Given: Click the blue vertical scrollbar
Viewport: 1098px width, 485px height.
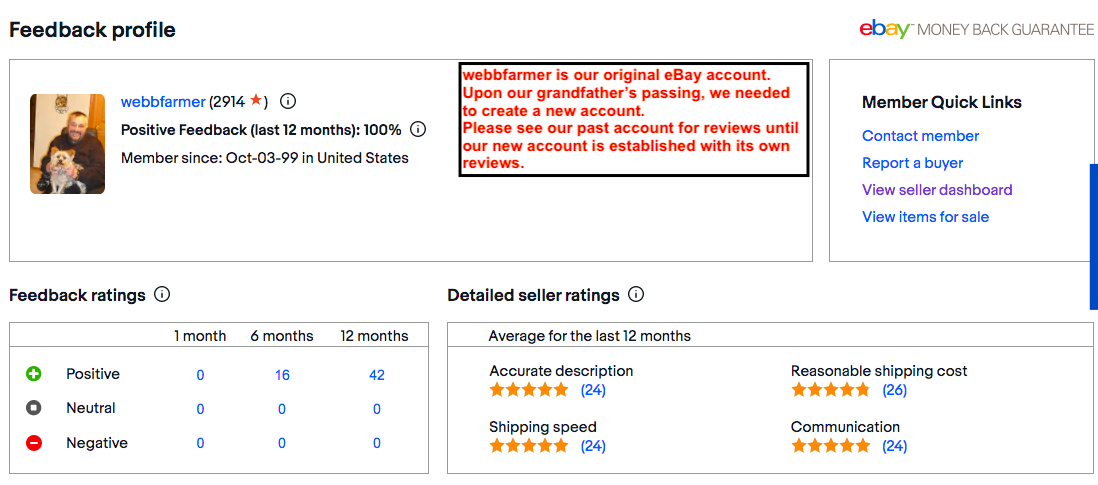Looking at the screenshot, I should point(1093,237).
